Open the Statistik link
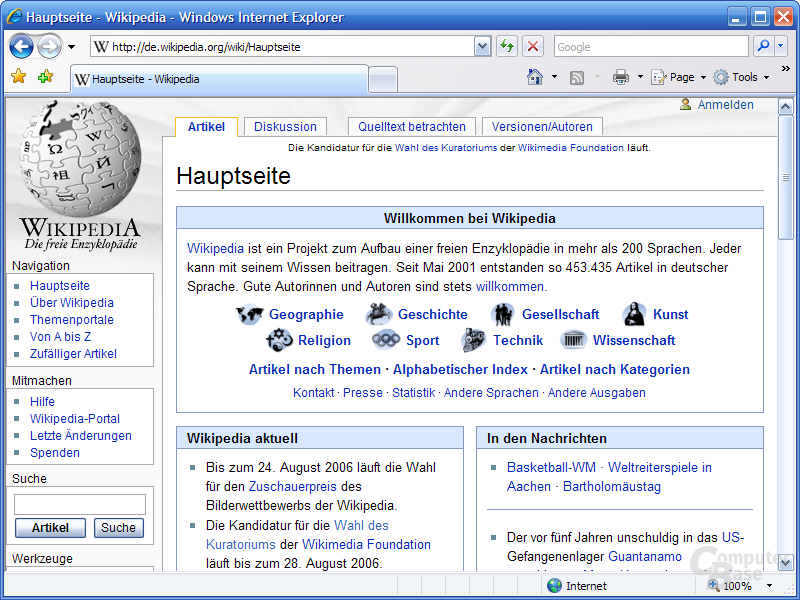The height and width of the screenshot is (600, 800). click(413, 392)
